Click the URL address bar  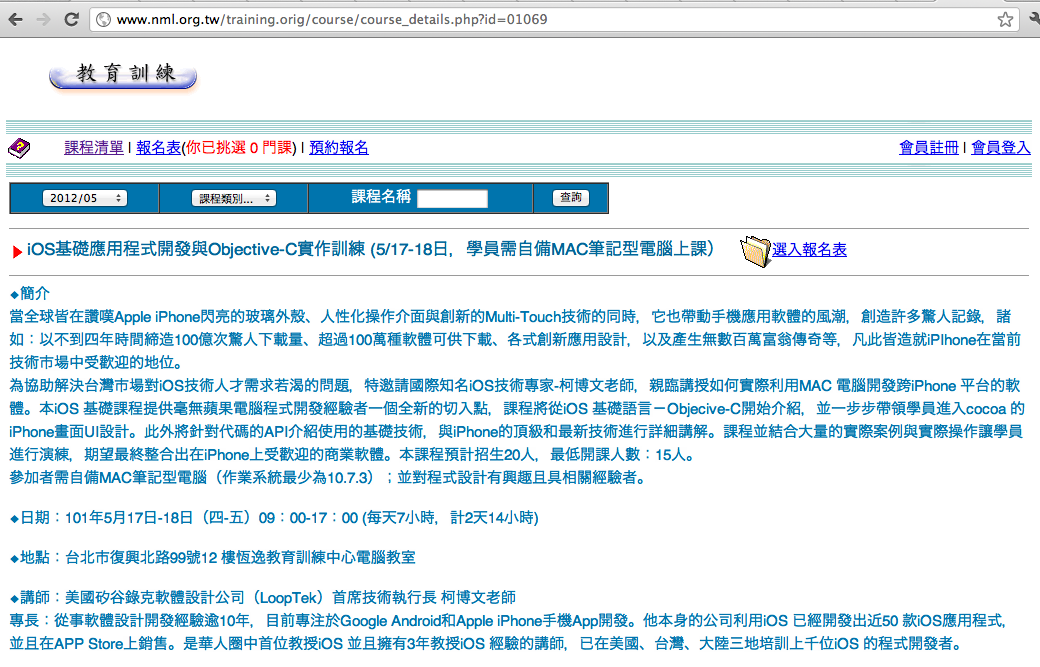554,19
